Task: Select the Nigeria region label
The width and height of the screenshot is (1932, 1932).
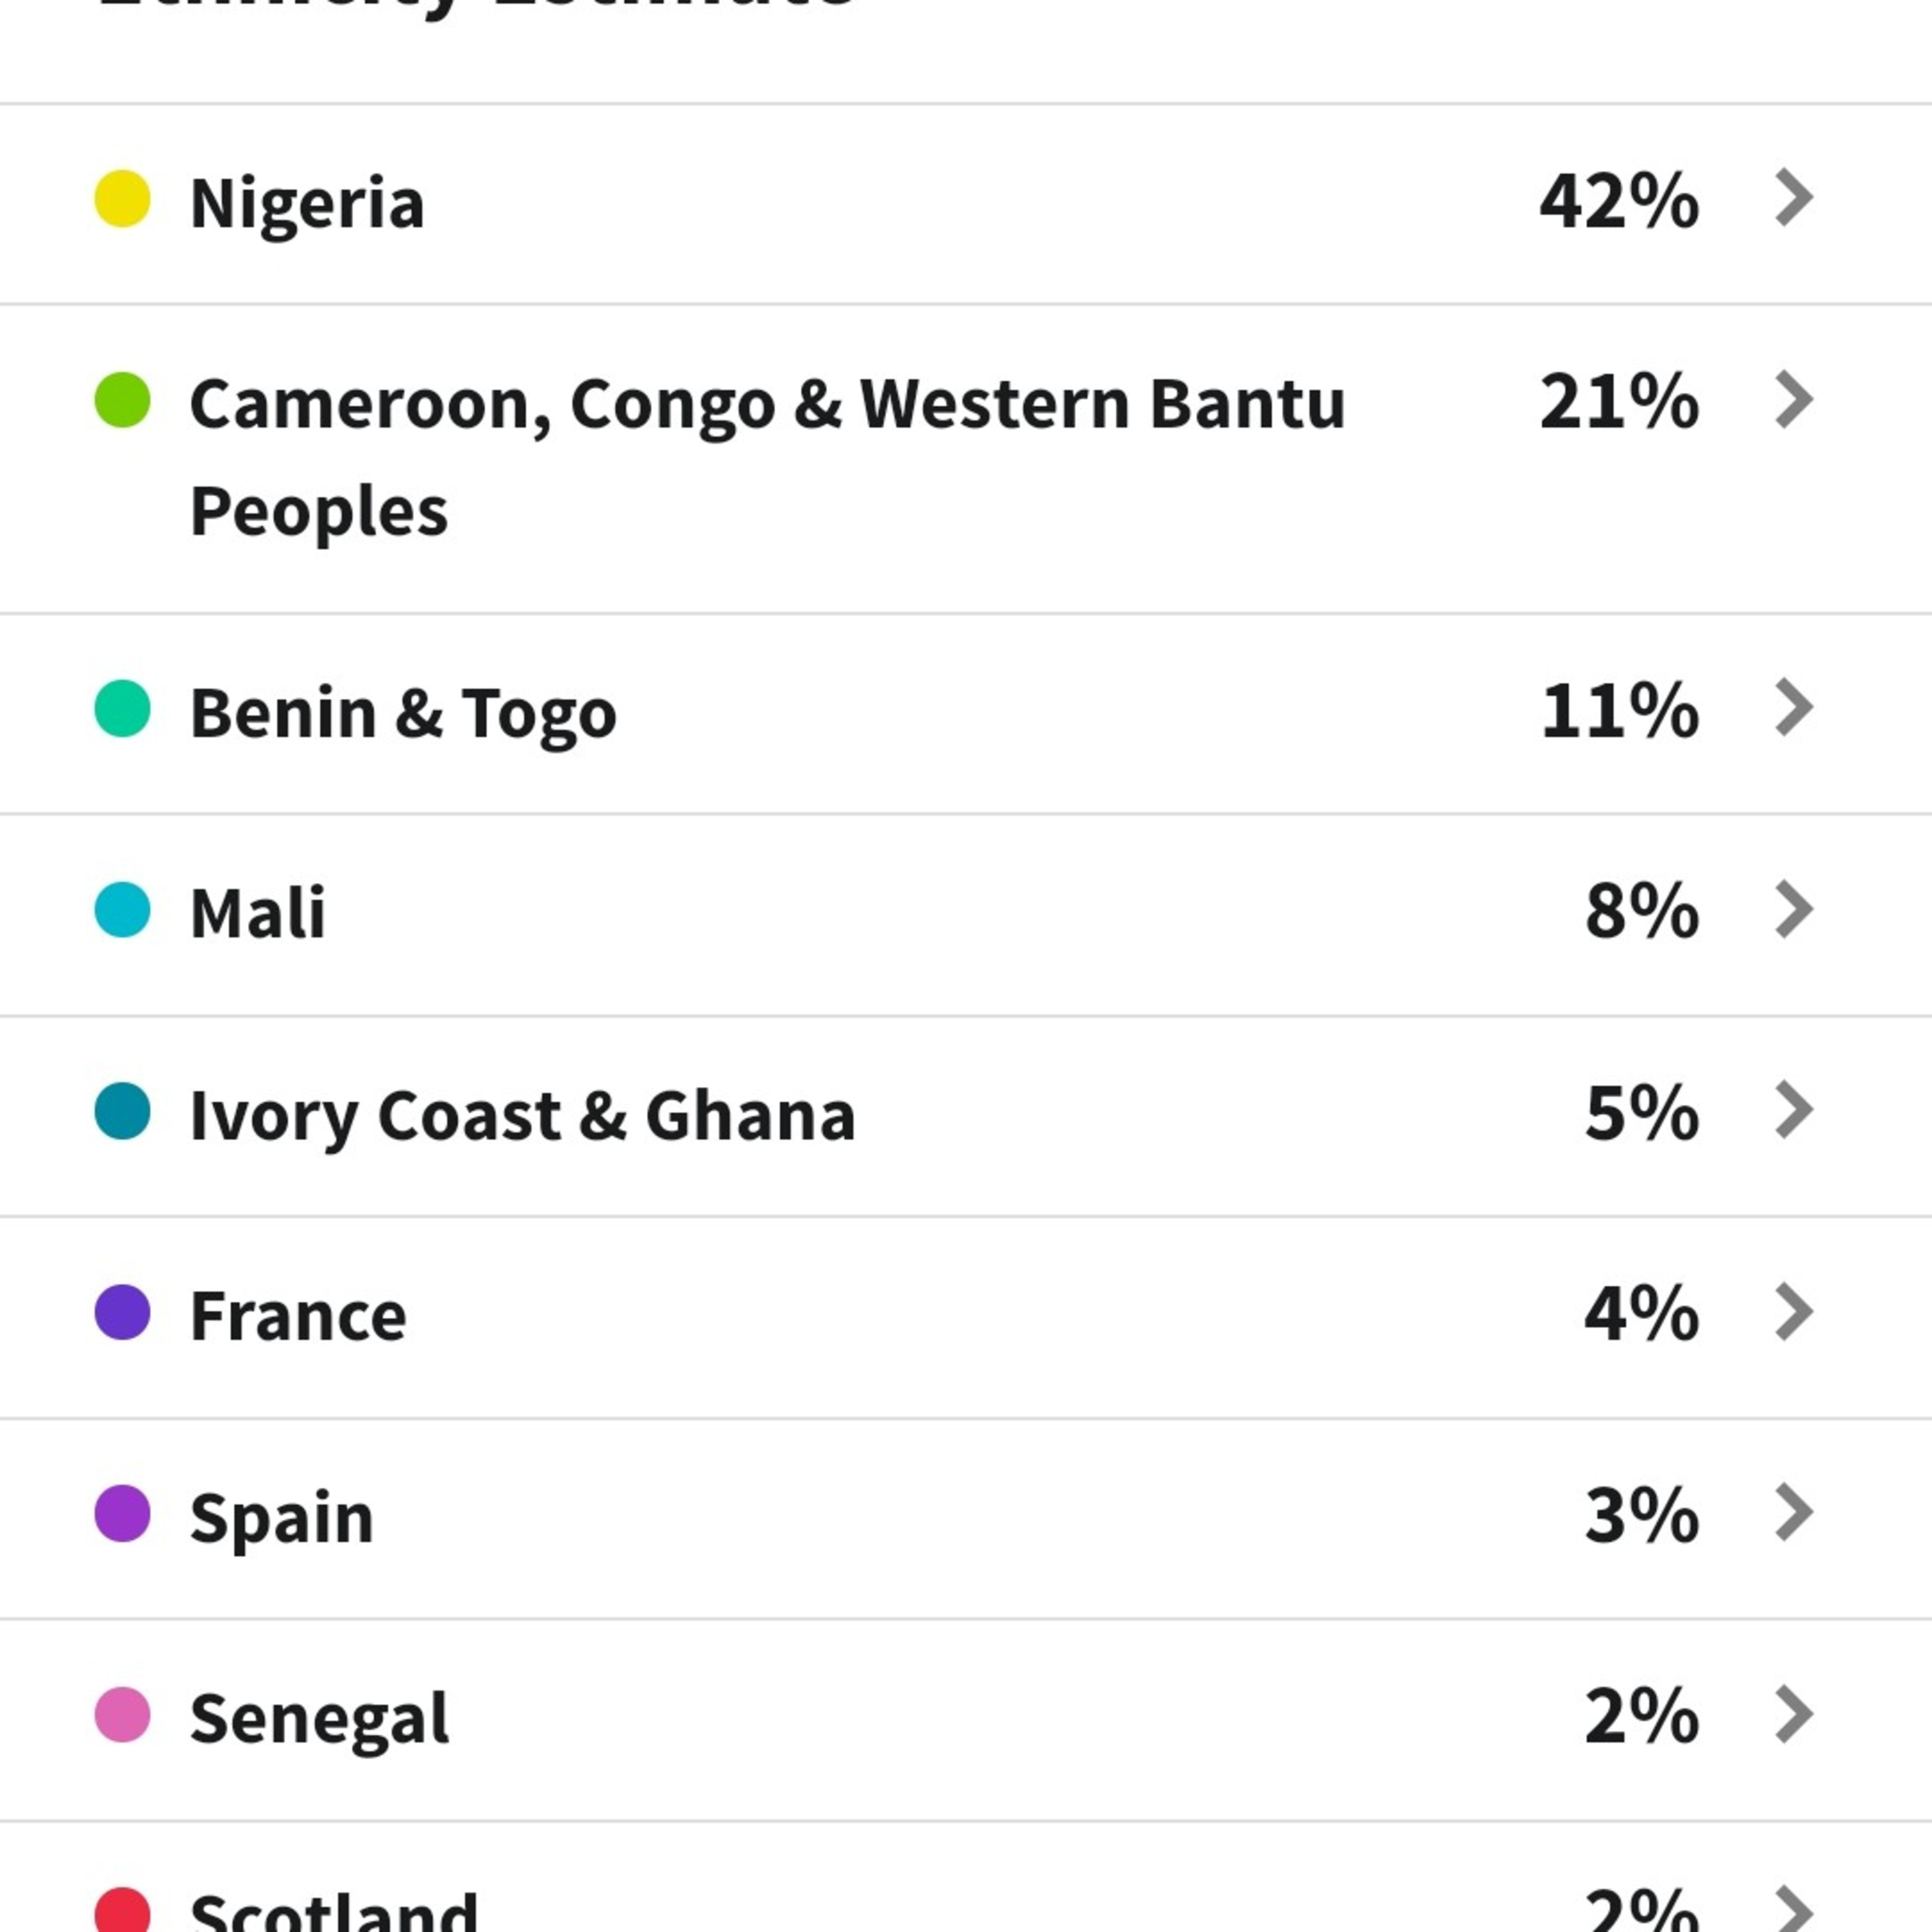Action: pos(307,203)
